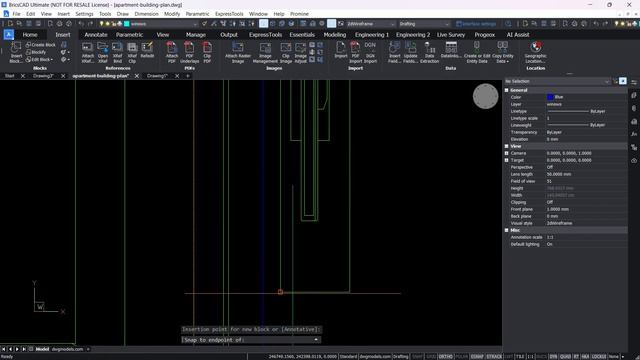Collapse the Misc properties section
This screenshot has width=640, height=360.
click(x=507, y=230)
